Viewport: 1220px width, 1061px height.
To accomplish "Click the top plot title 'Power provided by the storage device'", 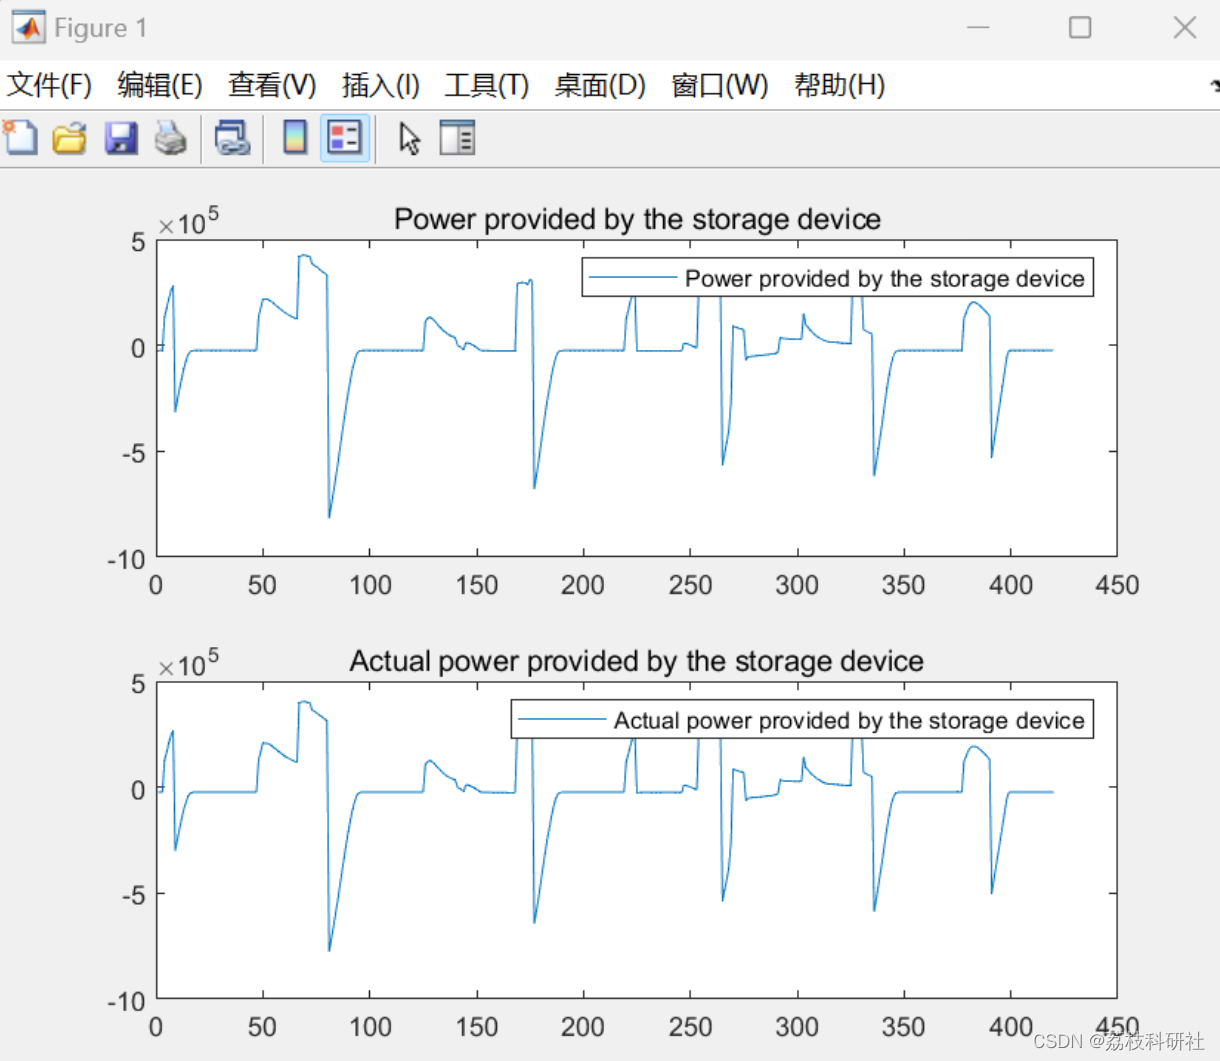I will [x=637, y=219].
